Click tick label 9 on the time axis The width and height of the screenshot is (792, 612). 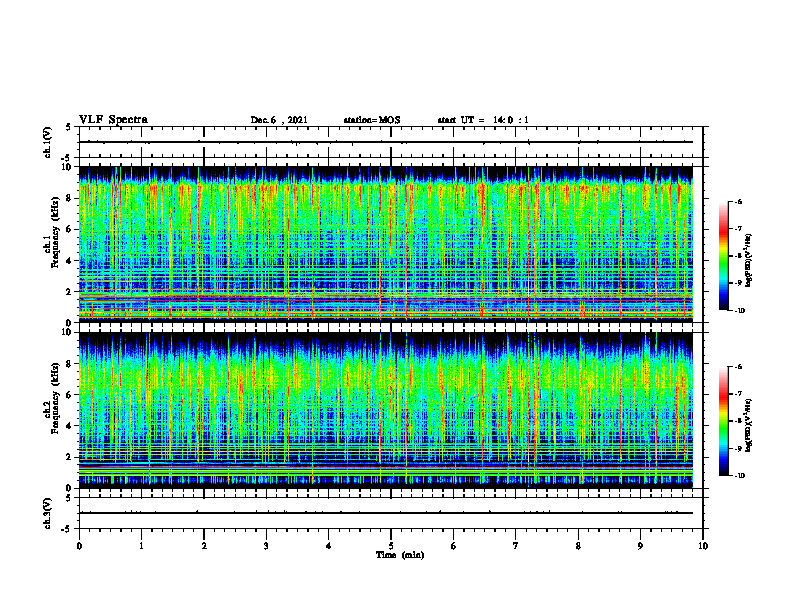point(640,546)
